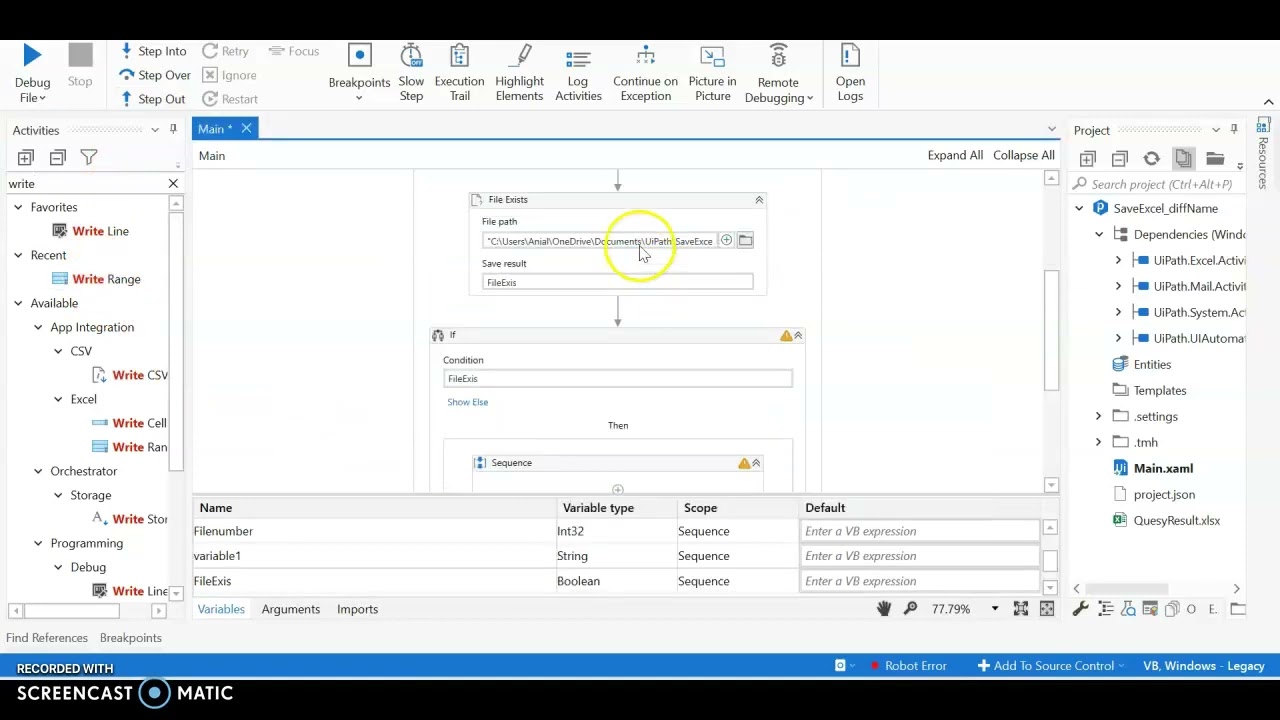Click Robot Error status indicator
The width and height of the screenshot is (1280, 720).
point(908,666)
